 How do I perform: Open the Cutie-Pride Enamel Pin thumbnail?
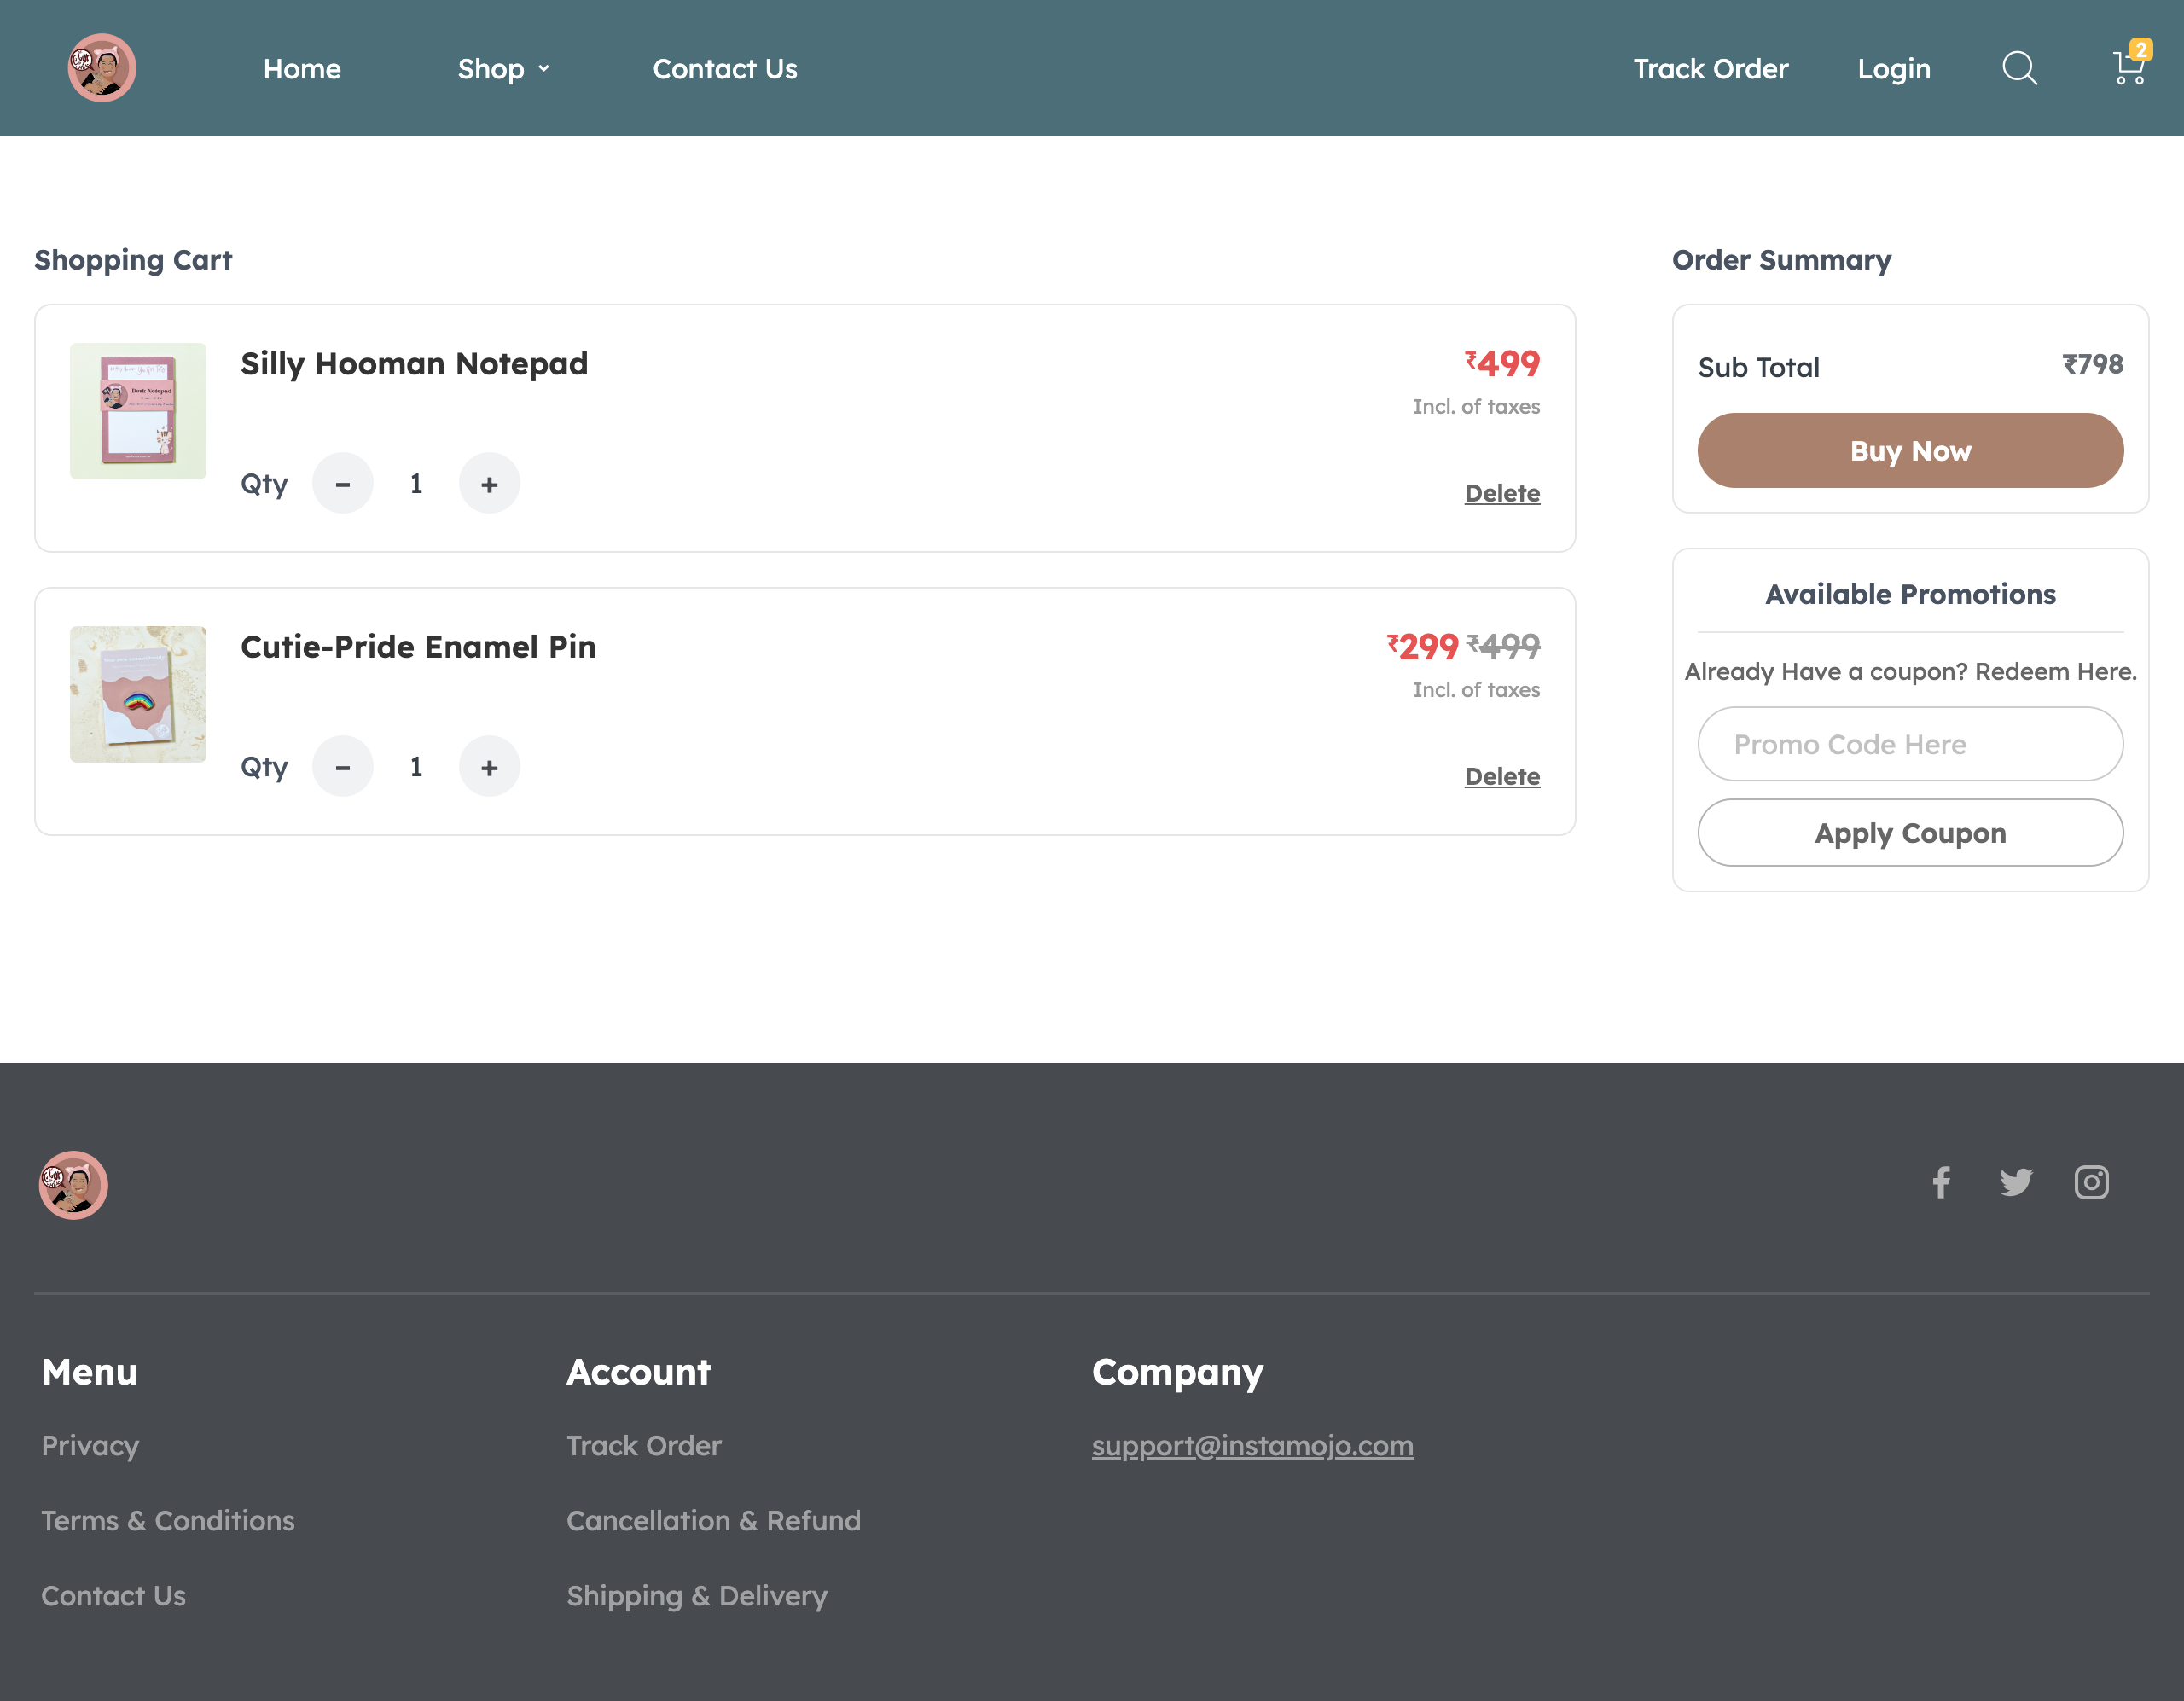coord(138,694)
